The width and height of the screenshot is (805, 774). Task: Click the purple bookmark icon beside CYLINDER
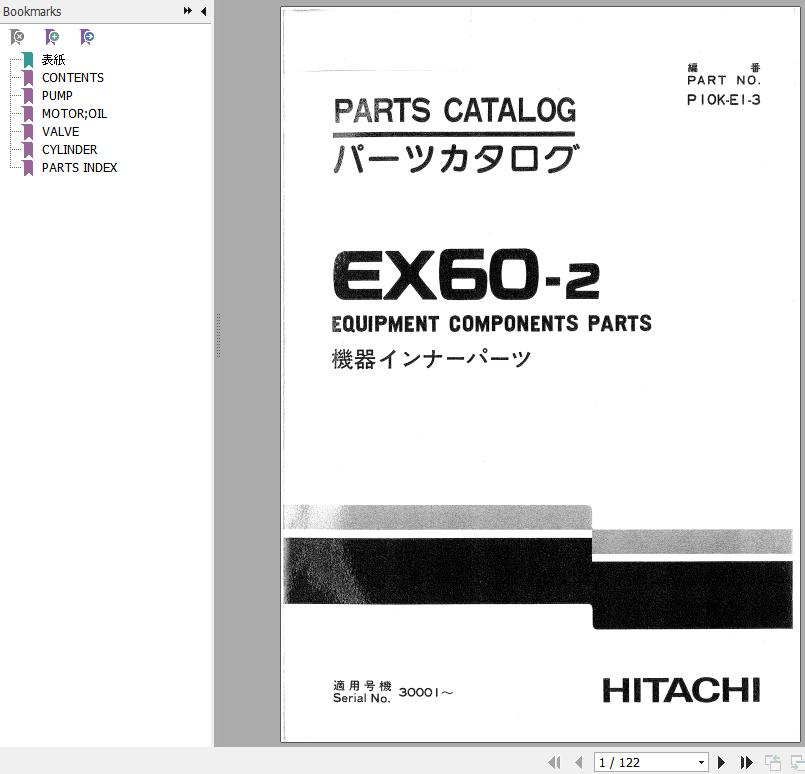click(28, 150)
